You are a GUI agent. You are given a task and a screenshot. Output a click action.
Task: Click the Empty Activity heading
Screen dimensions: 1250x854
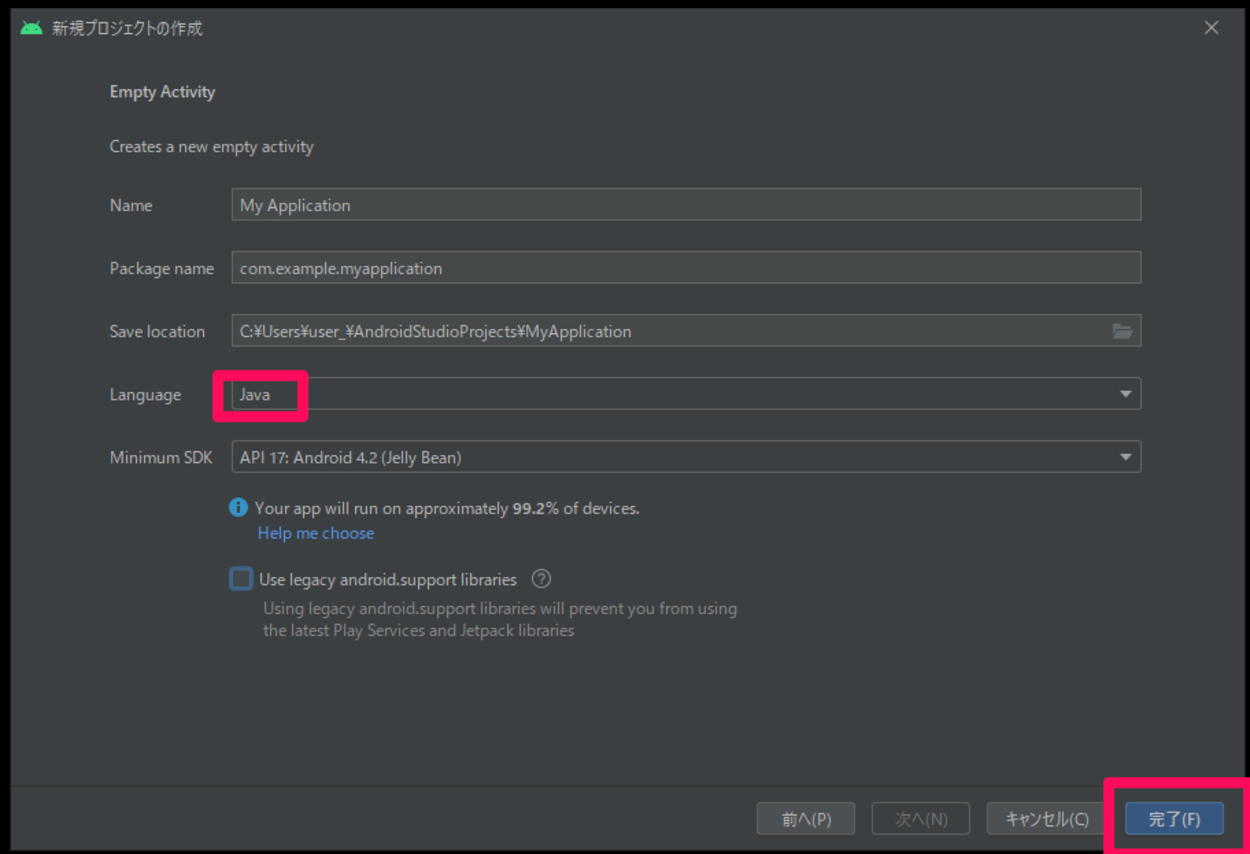(x=162, y=92)
